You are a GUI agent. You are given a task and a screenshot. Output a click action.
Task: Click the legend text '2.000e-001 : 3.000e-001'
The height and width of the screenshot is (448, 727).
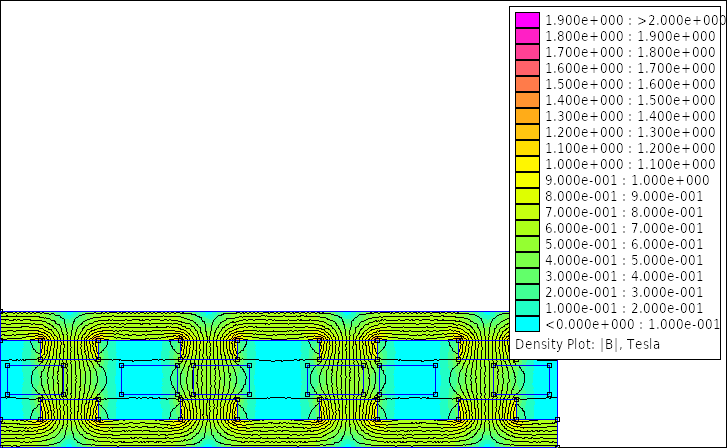(624, 292)
